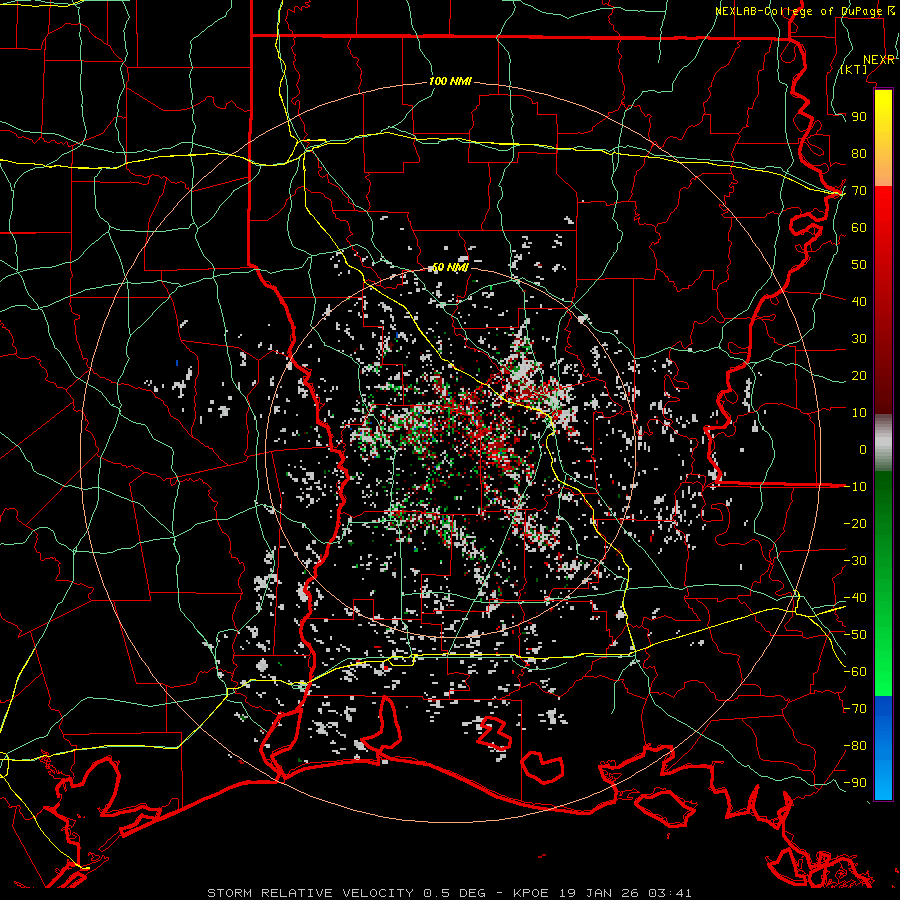Click the -10 value on the velocity scale
The height and width of the screenshot is (900, 900).
tap(855, 487)
